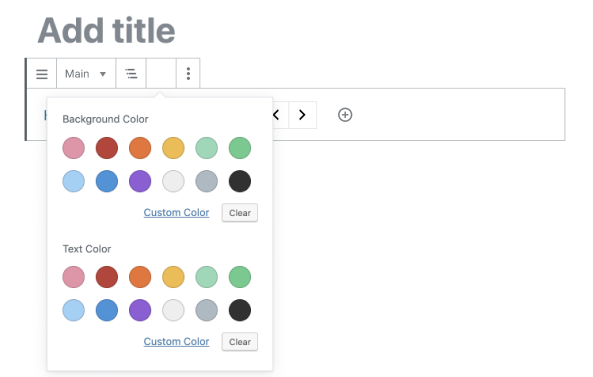Move menu item right with arrow
The image size is (593, 377).
point(302,115)
